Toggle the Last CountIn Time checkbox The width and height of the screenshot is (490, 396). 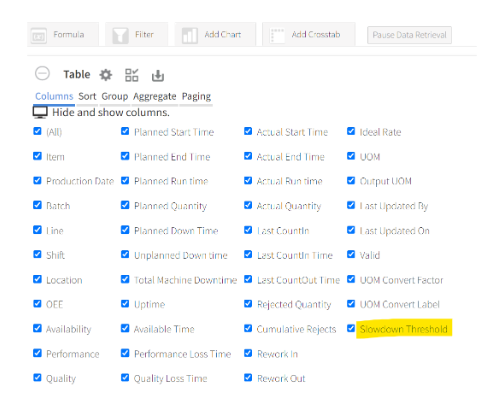point(248,254)
